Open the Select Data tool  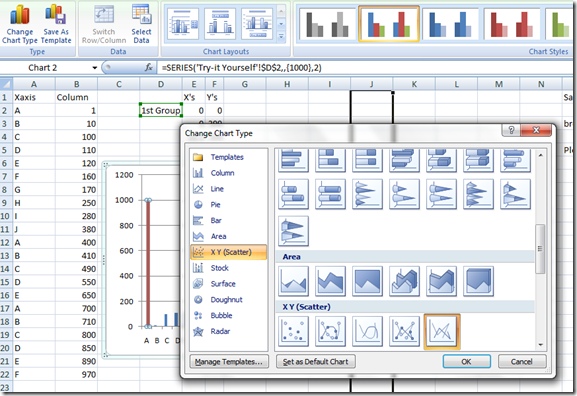[x=141, y=23]
